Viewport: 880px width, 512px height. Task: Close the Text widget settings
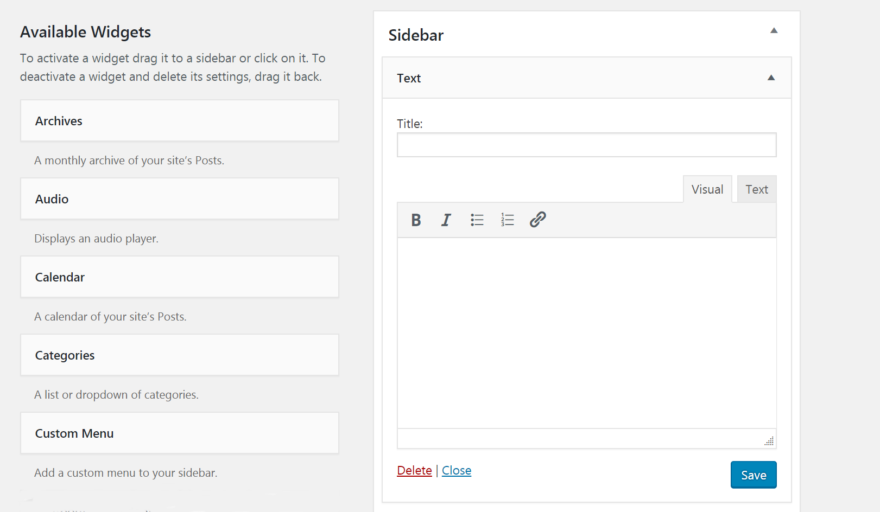(456, 471)
